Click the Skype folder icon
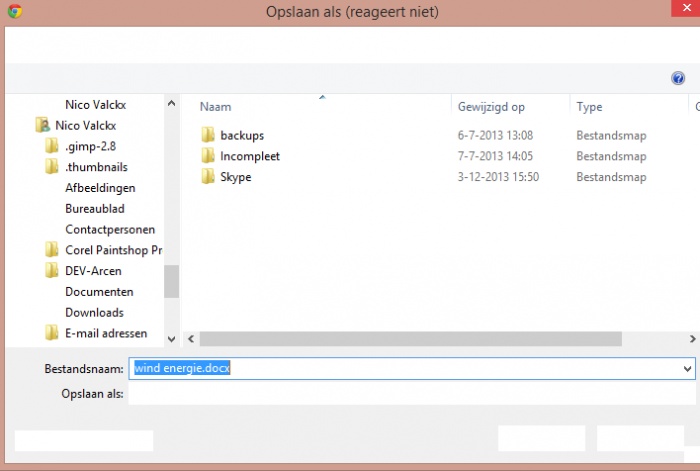The width and height of the screenshot is (700, 471). (x=208, y=176)
